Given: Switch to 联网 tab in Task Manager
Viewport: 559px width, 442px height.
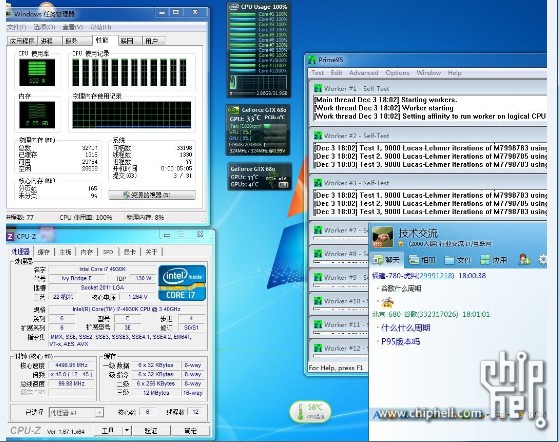Looking at the screenshot, I should click(130, 41).
